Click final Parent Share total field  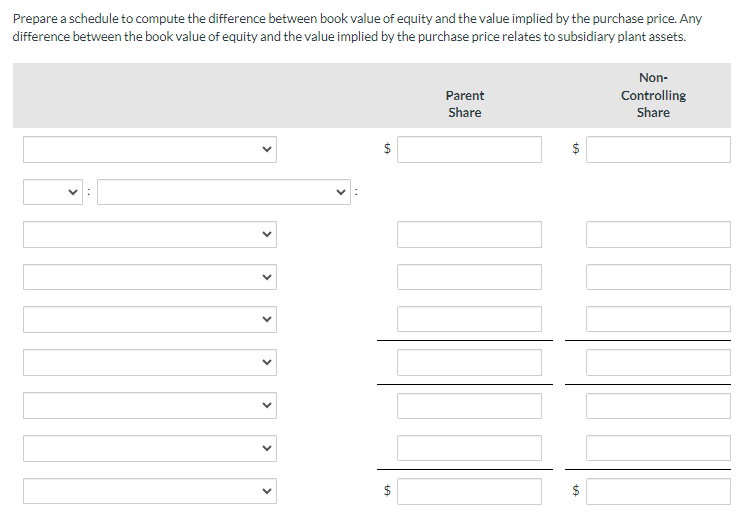[x=469, y=491]
